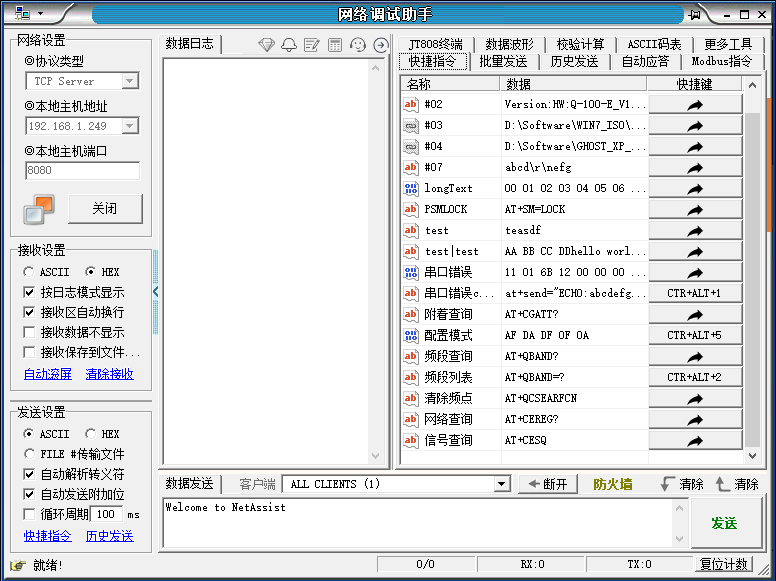This screenshot has height=581, width=776.
Task: Toggle 自动解析转义符 checkbox
Action: [29, 474]
